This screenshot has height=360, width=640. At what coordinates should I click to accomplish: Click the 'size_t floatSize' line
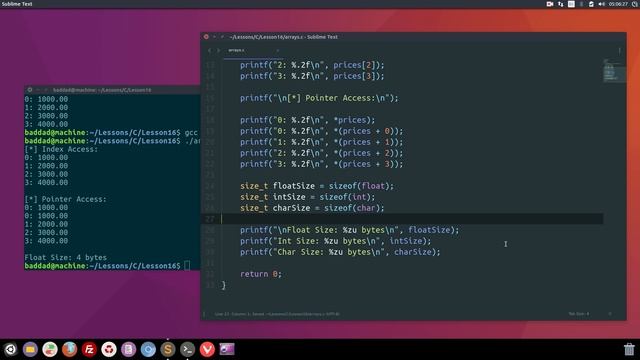(317, 186)
